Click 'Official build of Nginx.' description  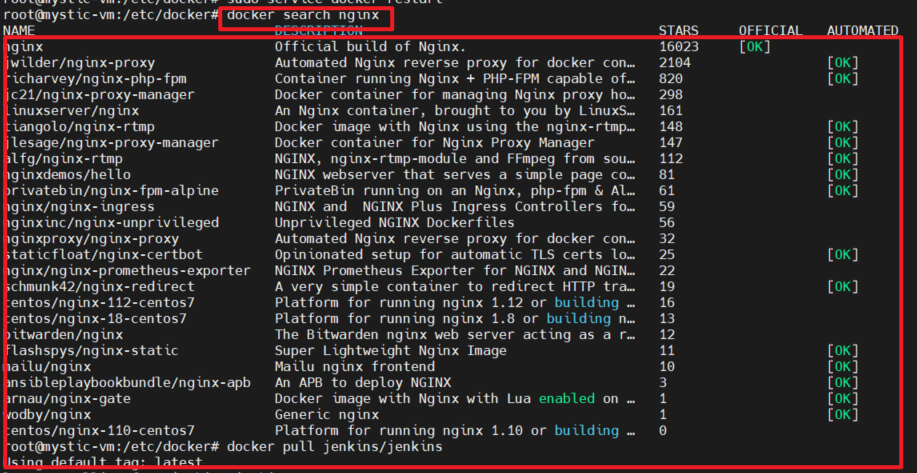[x=371, y=47]
